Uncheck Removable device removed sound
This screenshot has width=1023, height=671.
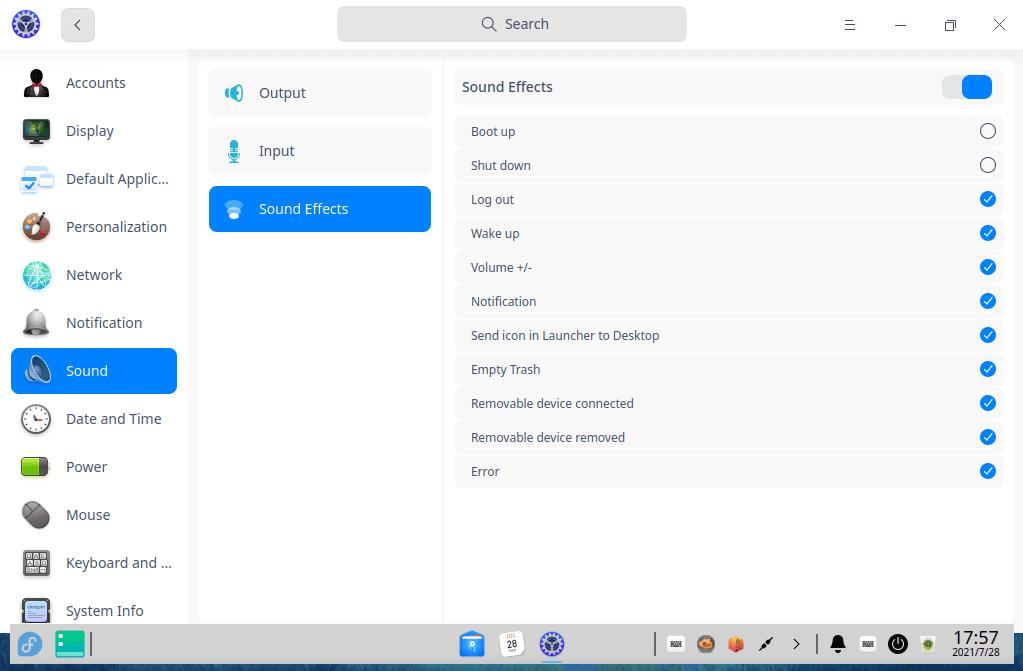click(987, 437)
